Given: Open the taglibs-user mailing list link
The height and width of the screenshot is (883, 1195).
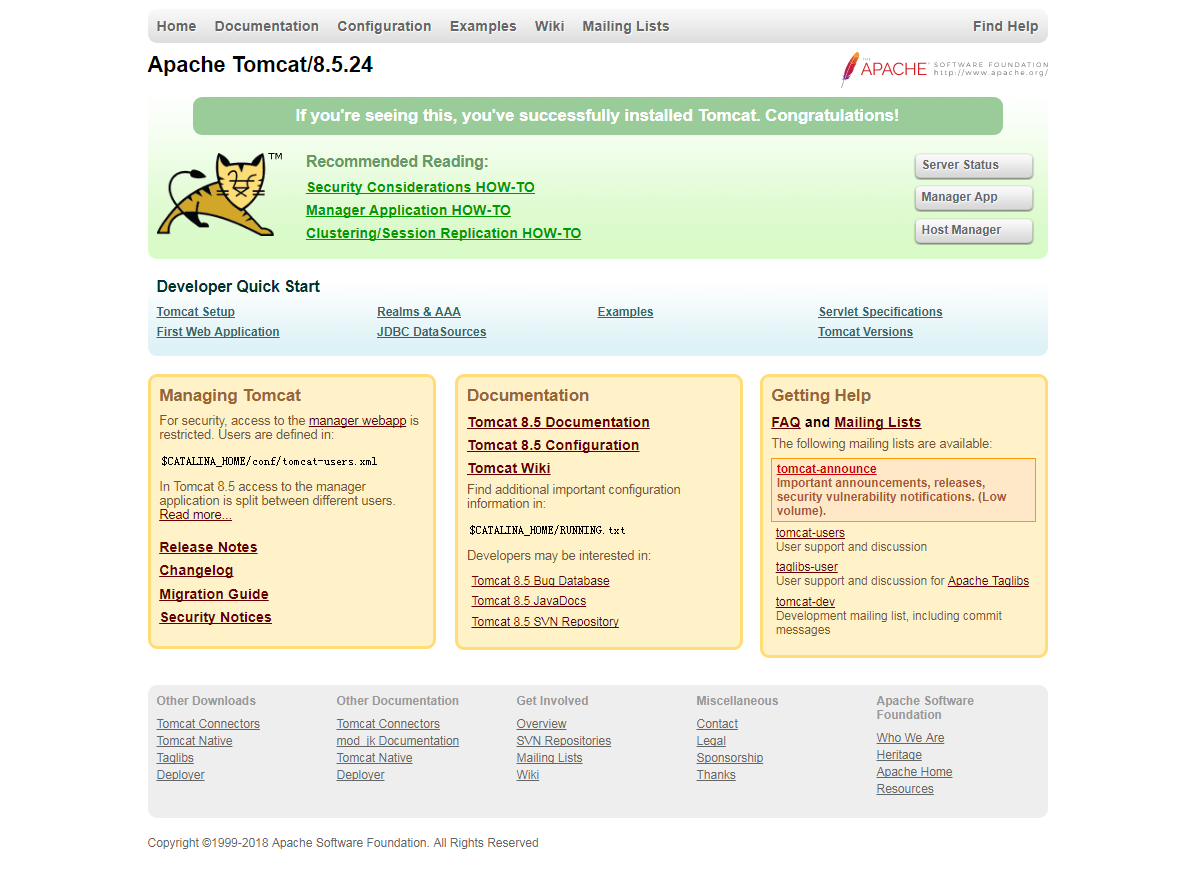Looking at the screenshot, I should (806, 567).
